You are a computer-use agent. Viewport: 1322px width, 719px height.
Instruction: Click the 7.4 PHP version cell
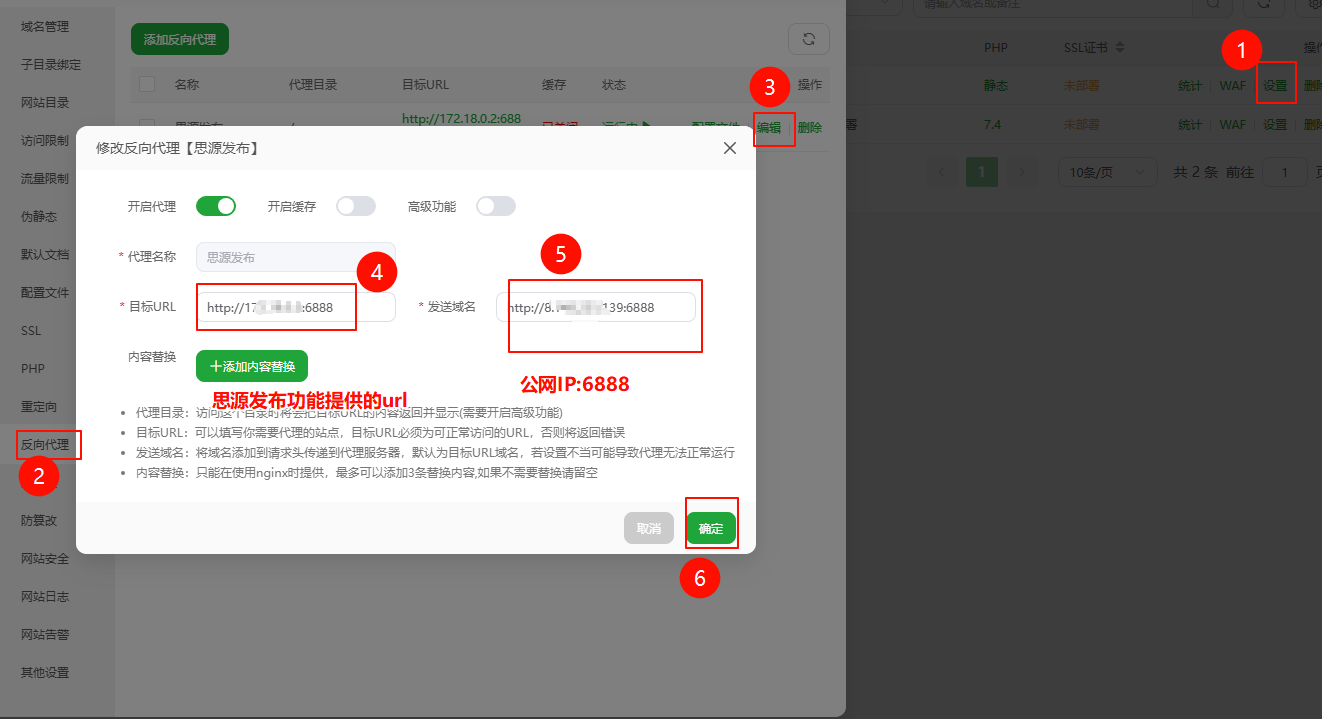[993, 125]
